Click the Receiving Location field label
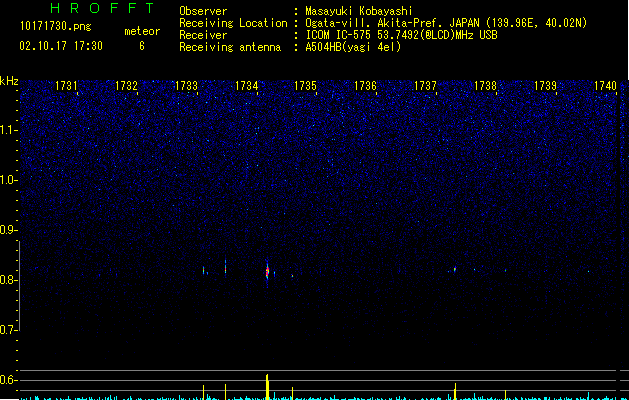629x400 pixels. [233, 23]
